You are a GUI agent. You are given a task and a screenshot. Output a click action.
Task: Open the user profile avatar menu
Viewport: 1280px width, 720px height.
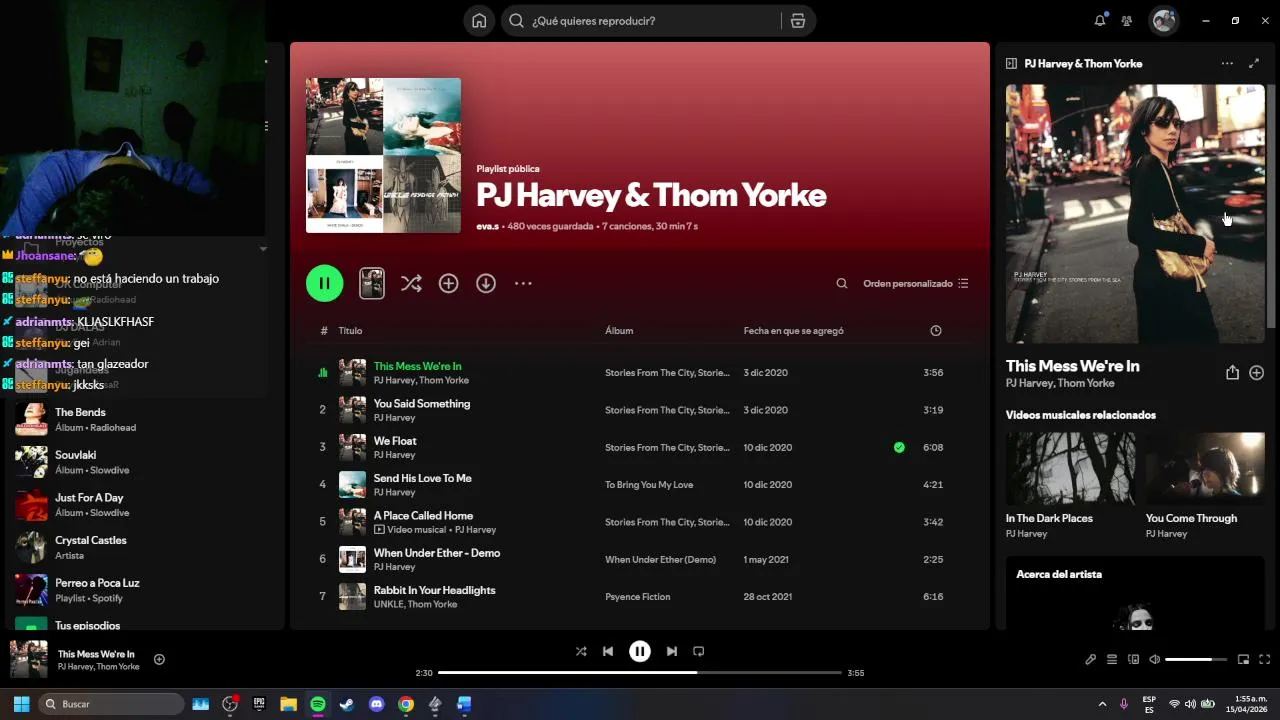pos(1163,21)
